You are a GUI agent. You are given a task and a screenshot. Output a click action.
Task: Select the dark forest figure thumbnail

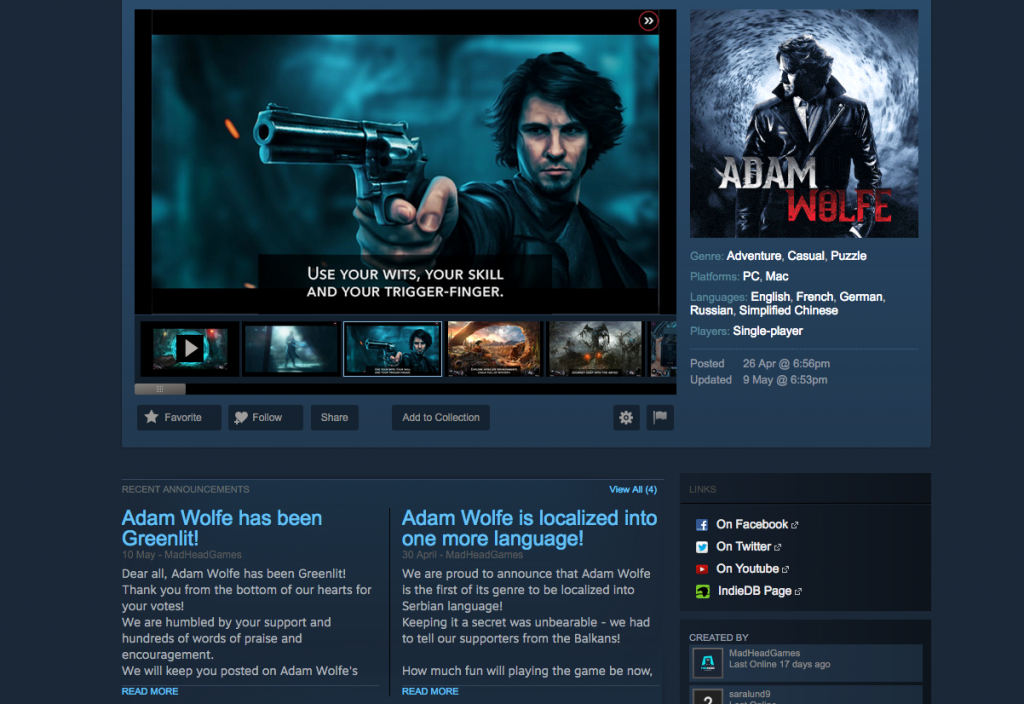pos(291,349)
